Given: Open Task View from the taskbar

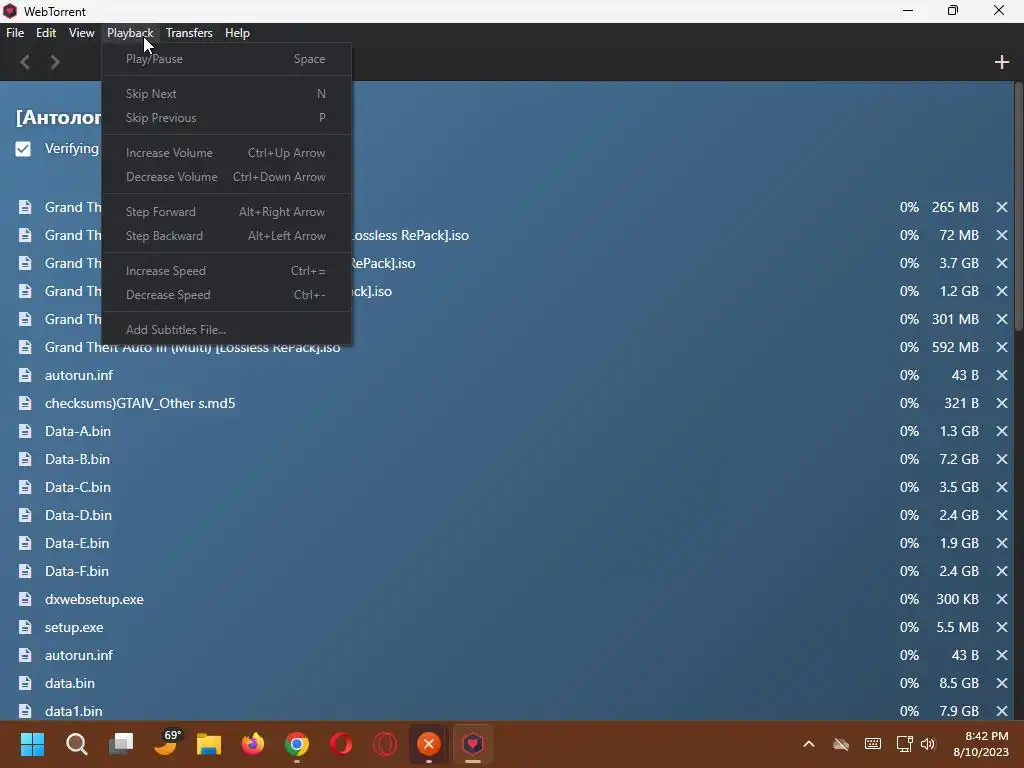Looking at the screenshot, I should (x=121, y=744).
